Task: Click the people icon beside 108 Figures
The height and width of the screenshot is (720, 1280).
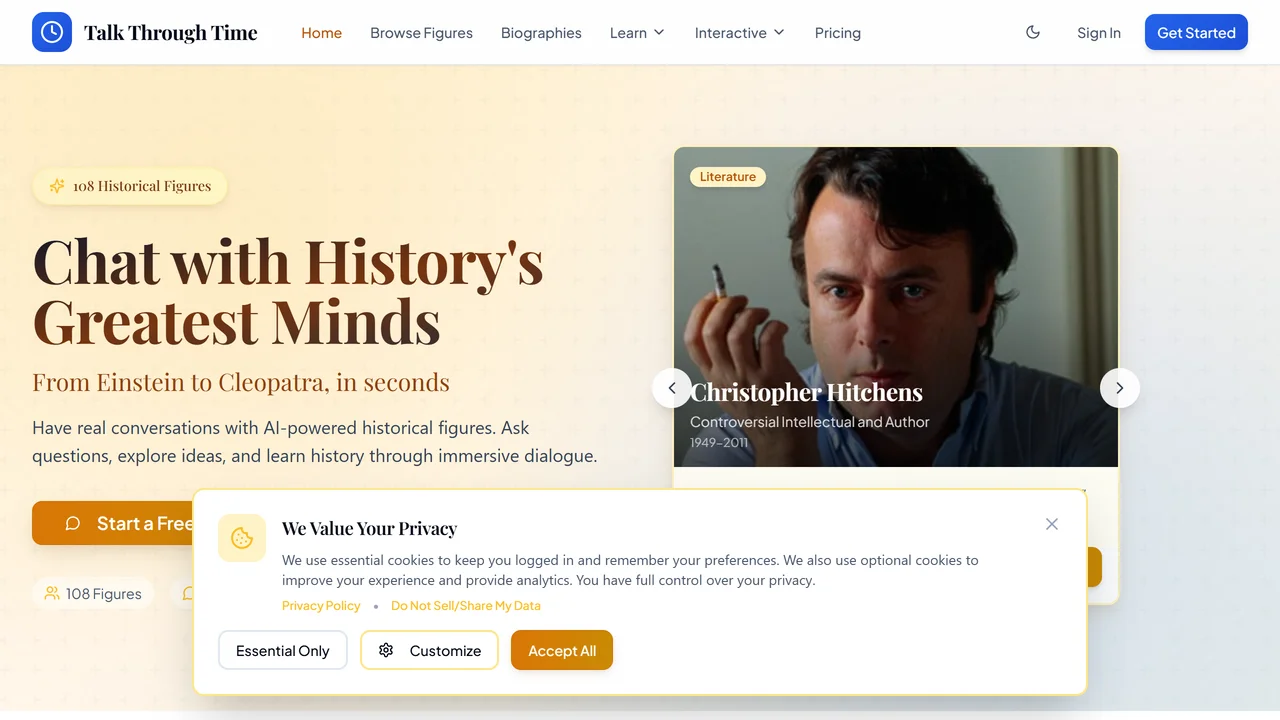Action: (x=52, y=593)
